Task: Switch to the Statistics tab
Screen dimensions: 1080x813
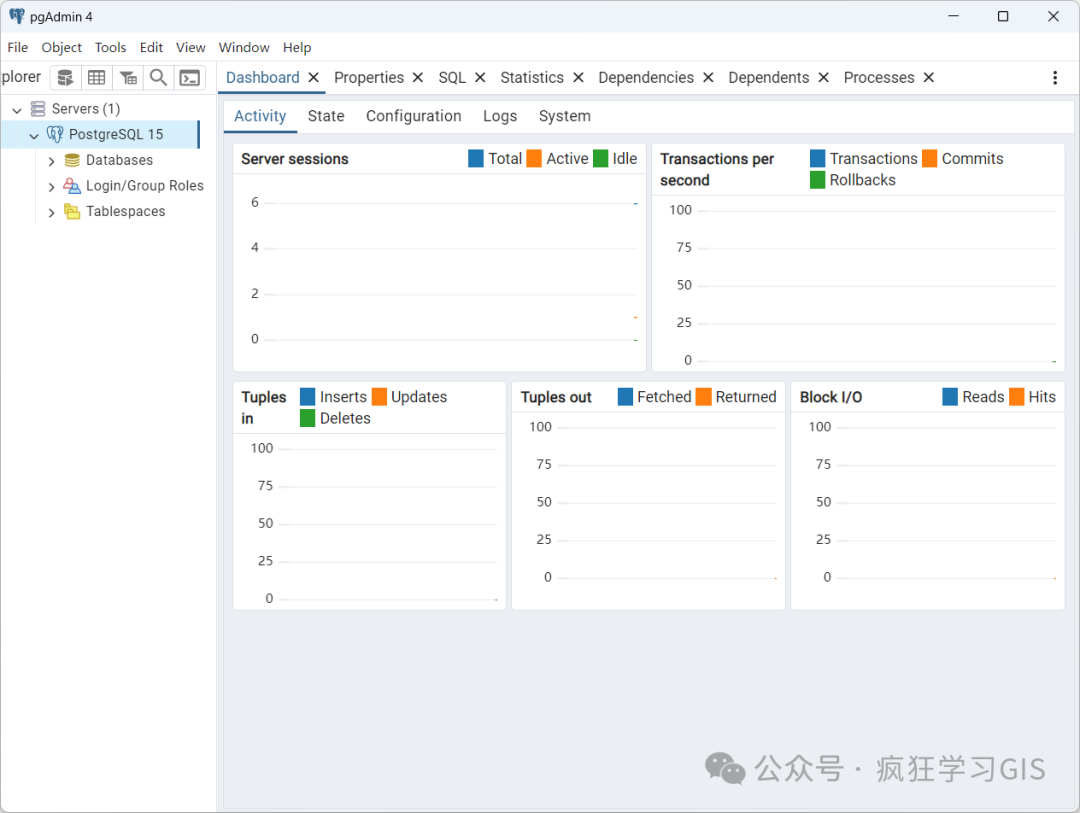Action: click(532, 77)
